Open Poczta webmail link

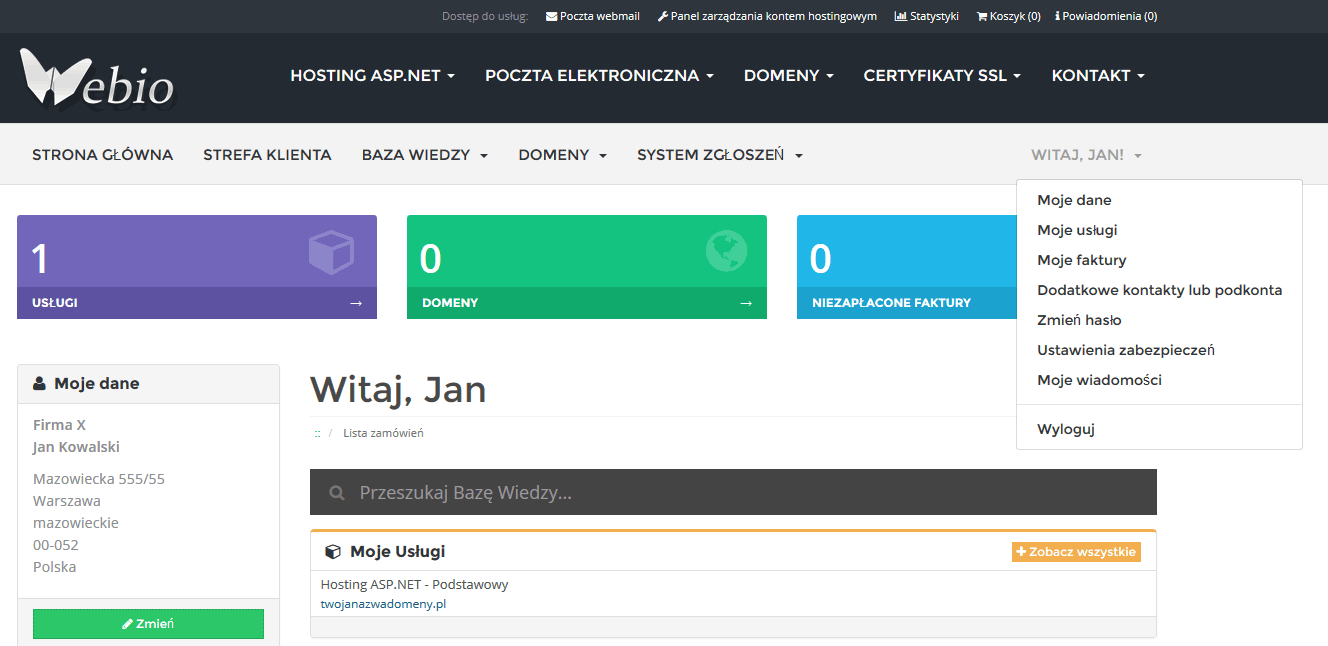point(593,16)
